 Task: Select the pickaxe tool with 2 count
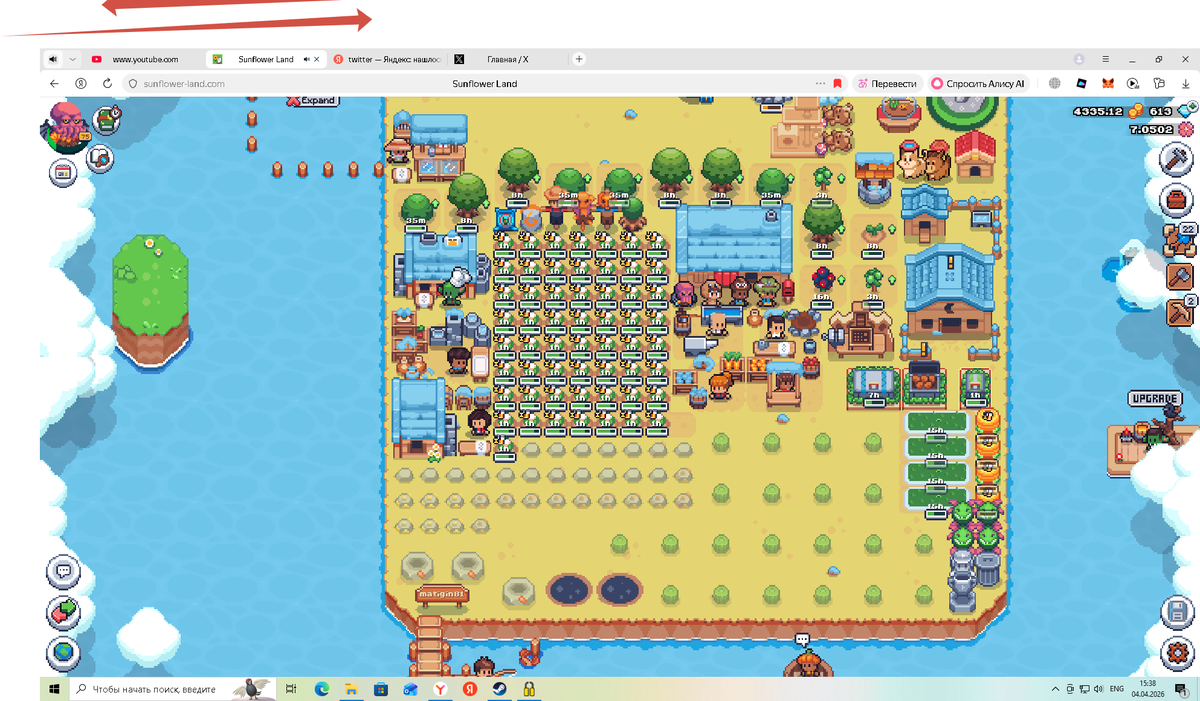[x=1179, y=311]
